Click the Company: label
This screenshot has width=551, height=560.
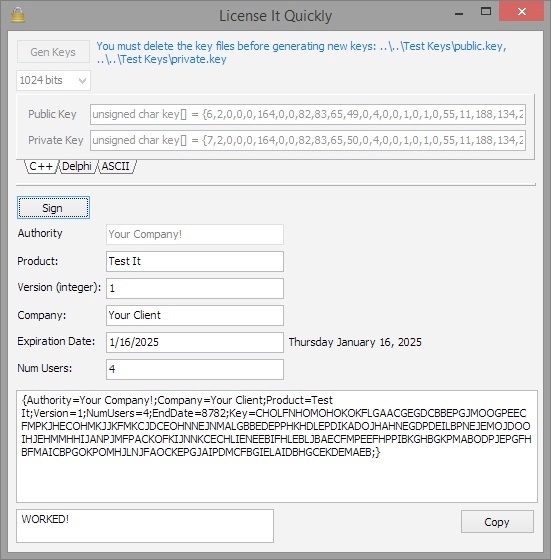(42, 315)
